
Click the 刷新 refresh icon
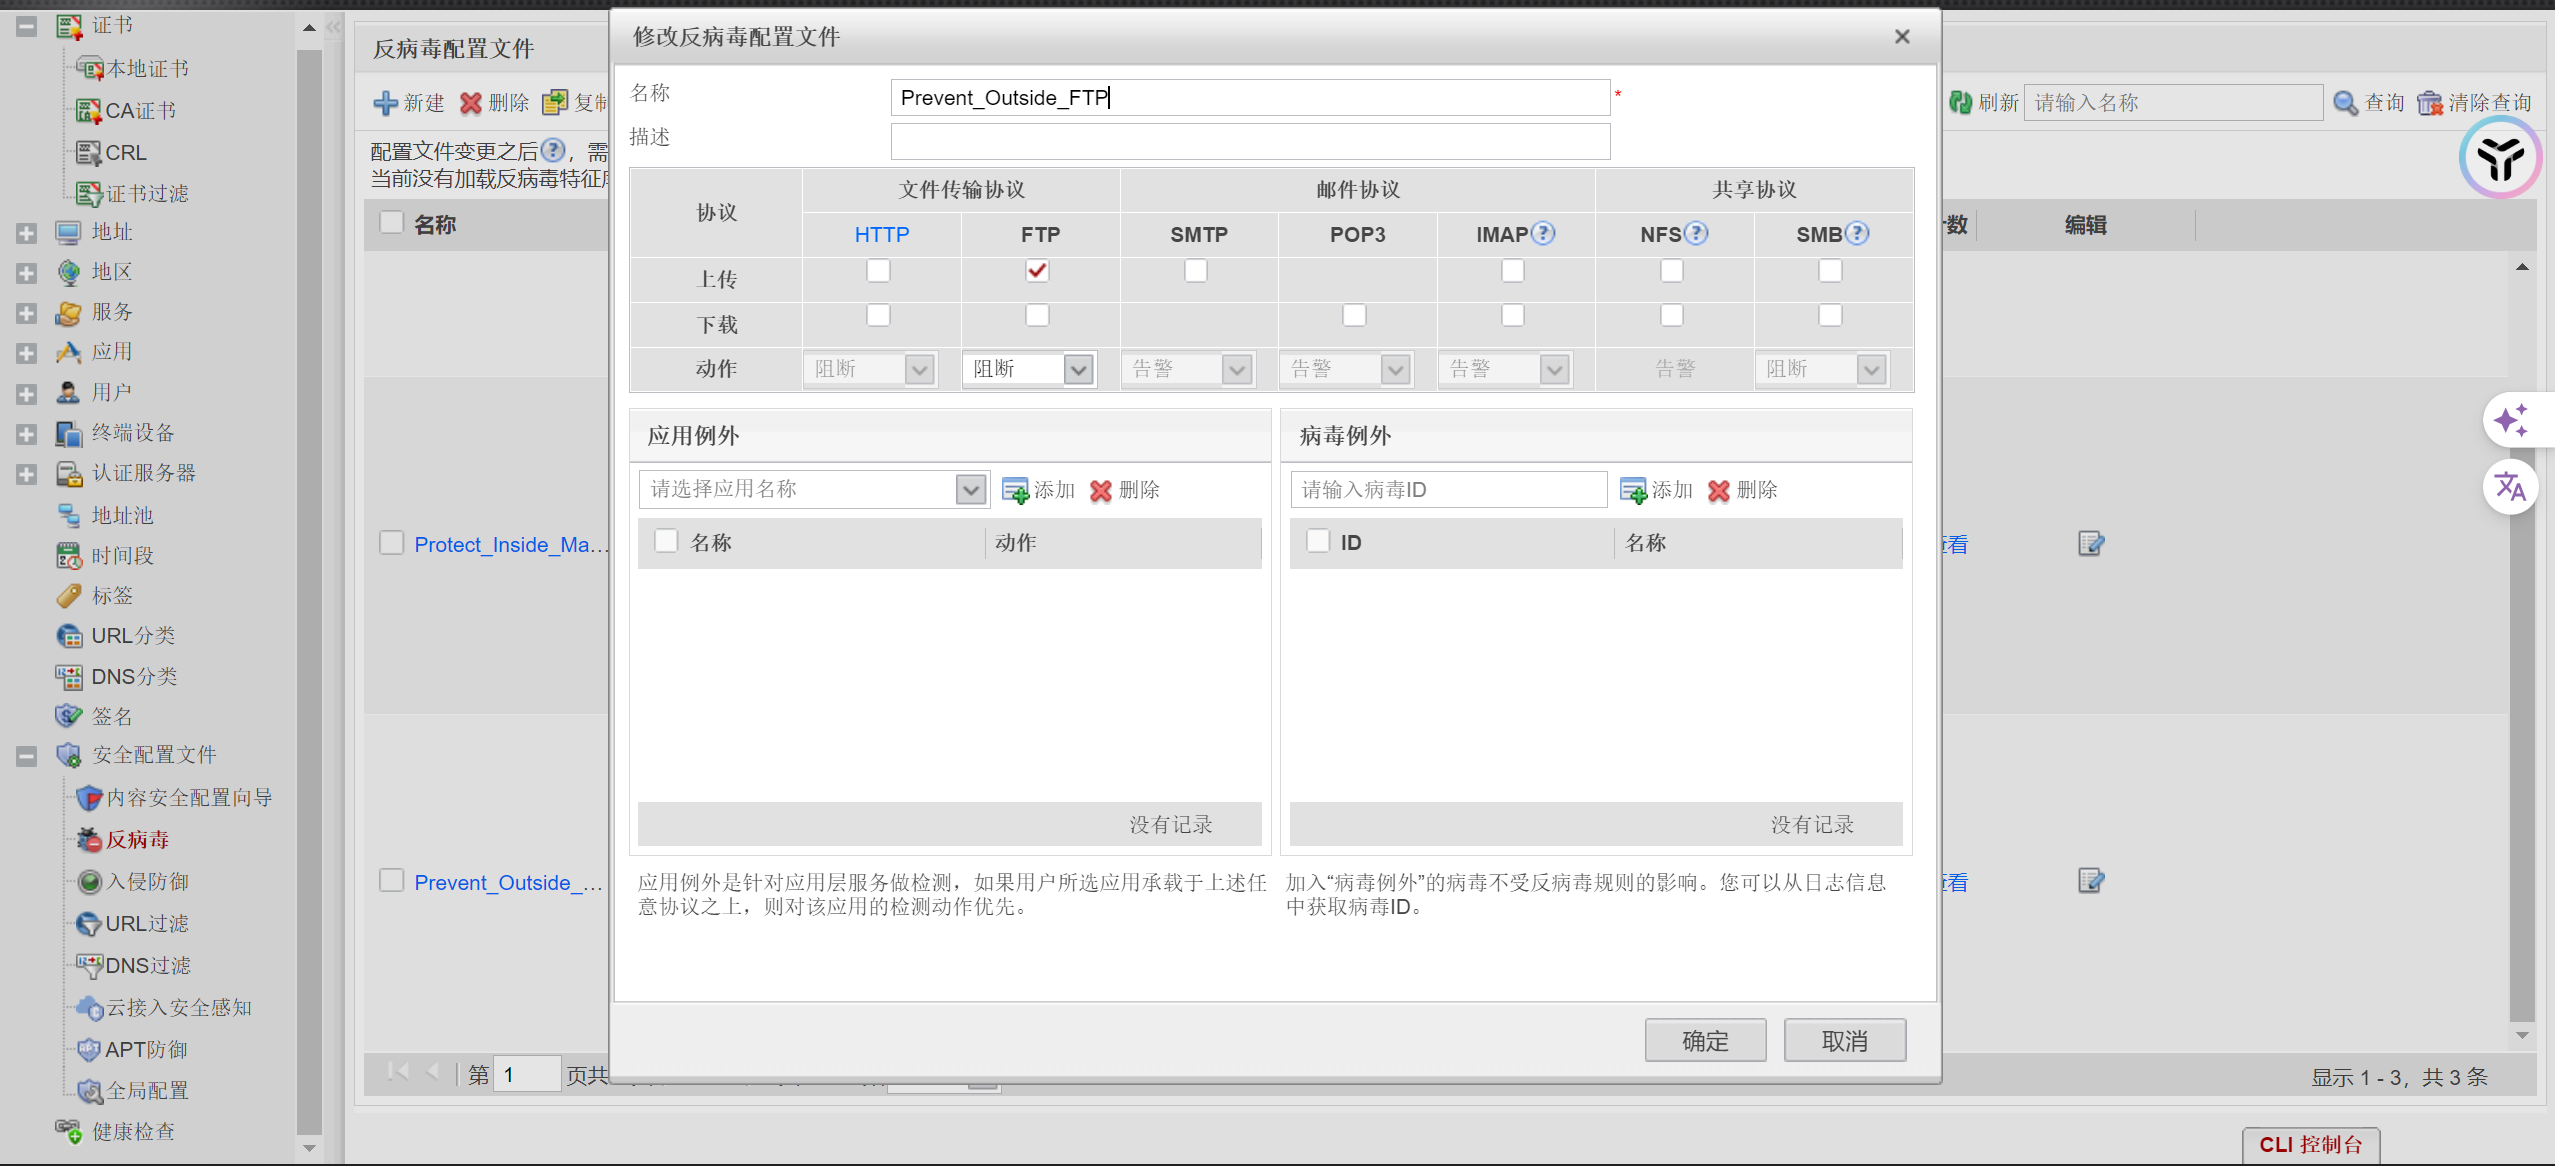click(x=1960, y=102)
